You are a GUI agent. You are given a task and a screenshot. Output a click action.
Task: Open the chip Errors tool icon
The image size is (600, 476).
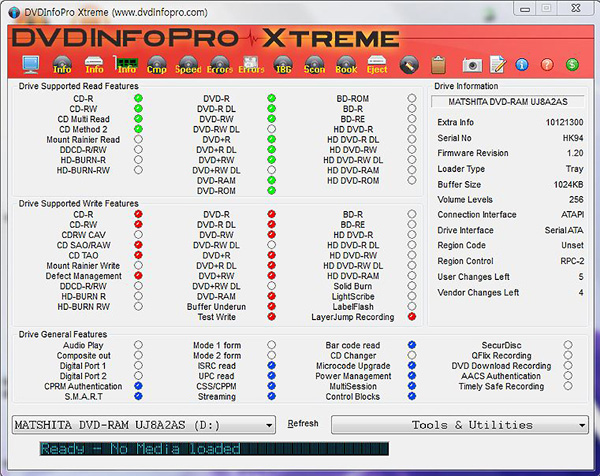[251, 64]
